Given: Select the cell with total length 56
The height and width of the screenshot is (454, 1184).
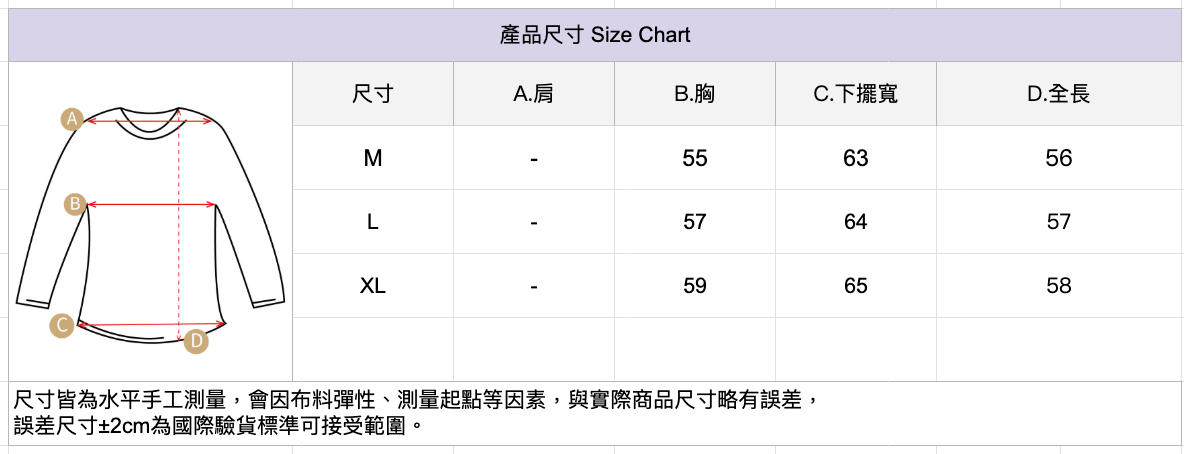Looking at the screenshot, I should tap(1059, 158).
